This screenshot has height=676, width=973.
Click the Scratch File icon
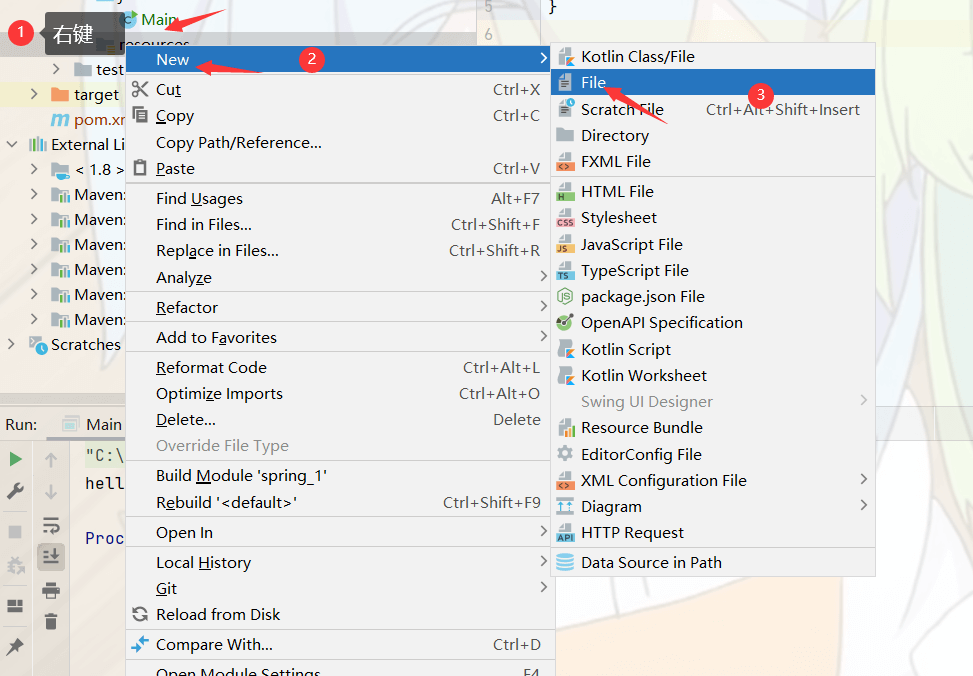point(565,109)
